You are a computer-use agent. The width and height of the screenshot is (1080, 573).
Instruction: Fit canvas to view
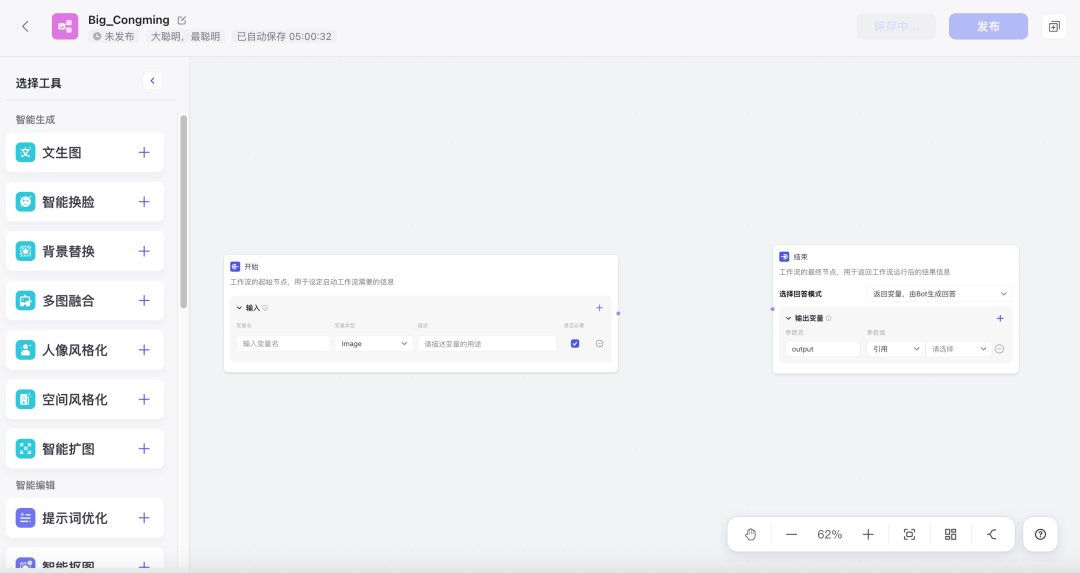click(x=909, y=534)
